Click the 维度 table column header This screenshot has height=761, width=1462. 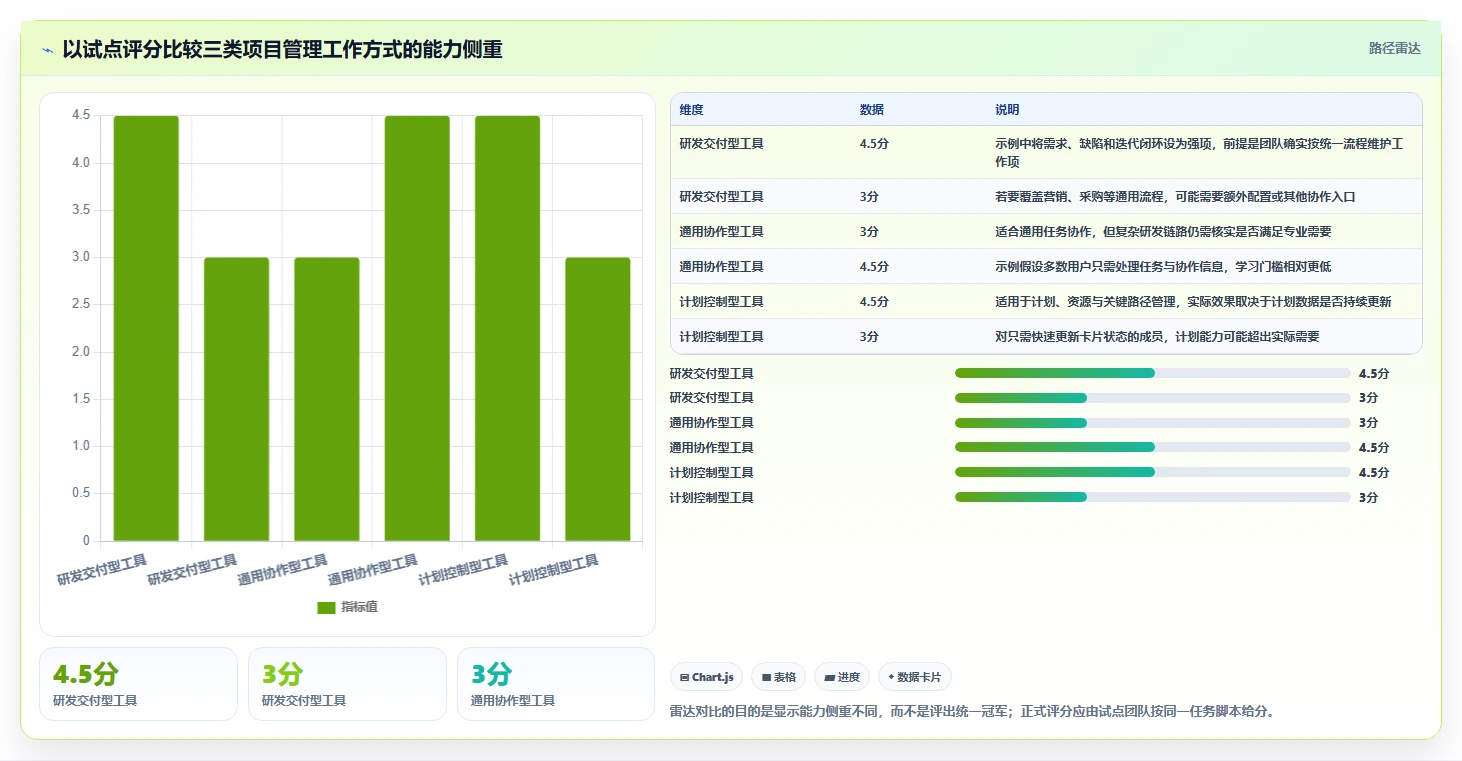(x=691, y=110)
